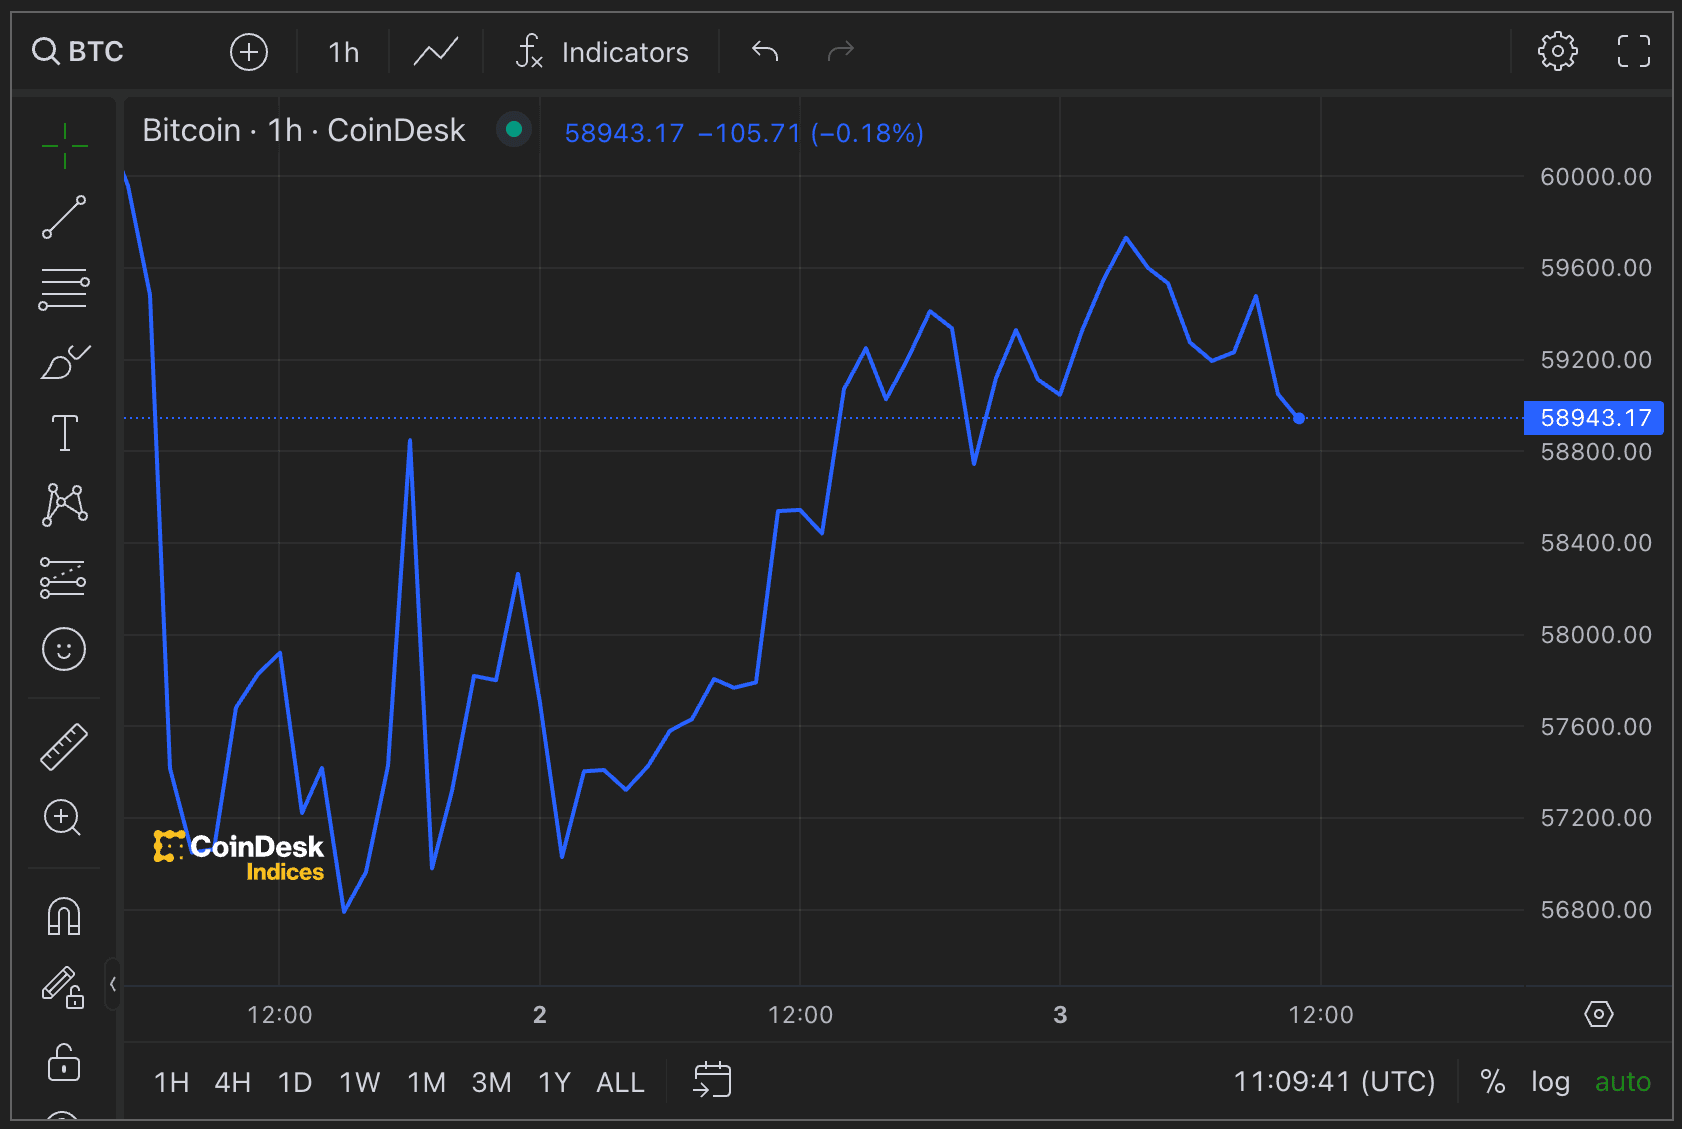
Task: Click the last price point marker
Action: (x=1299, y=418)
